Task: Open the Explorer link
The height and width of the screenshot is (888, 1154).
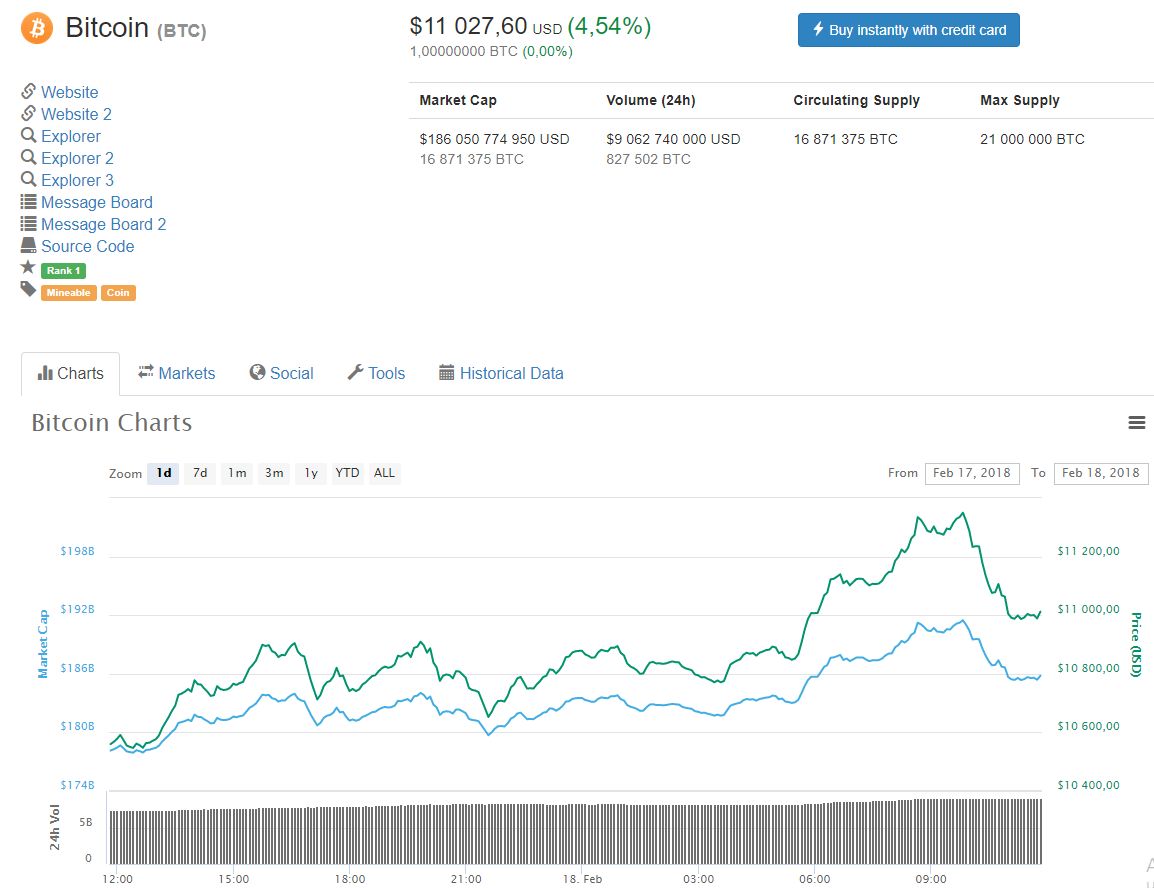Action: click(x=71, y=136)
